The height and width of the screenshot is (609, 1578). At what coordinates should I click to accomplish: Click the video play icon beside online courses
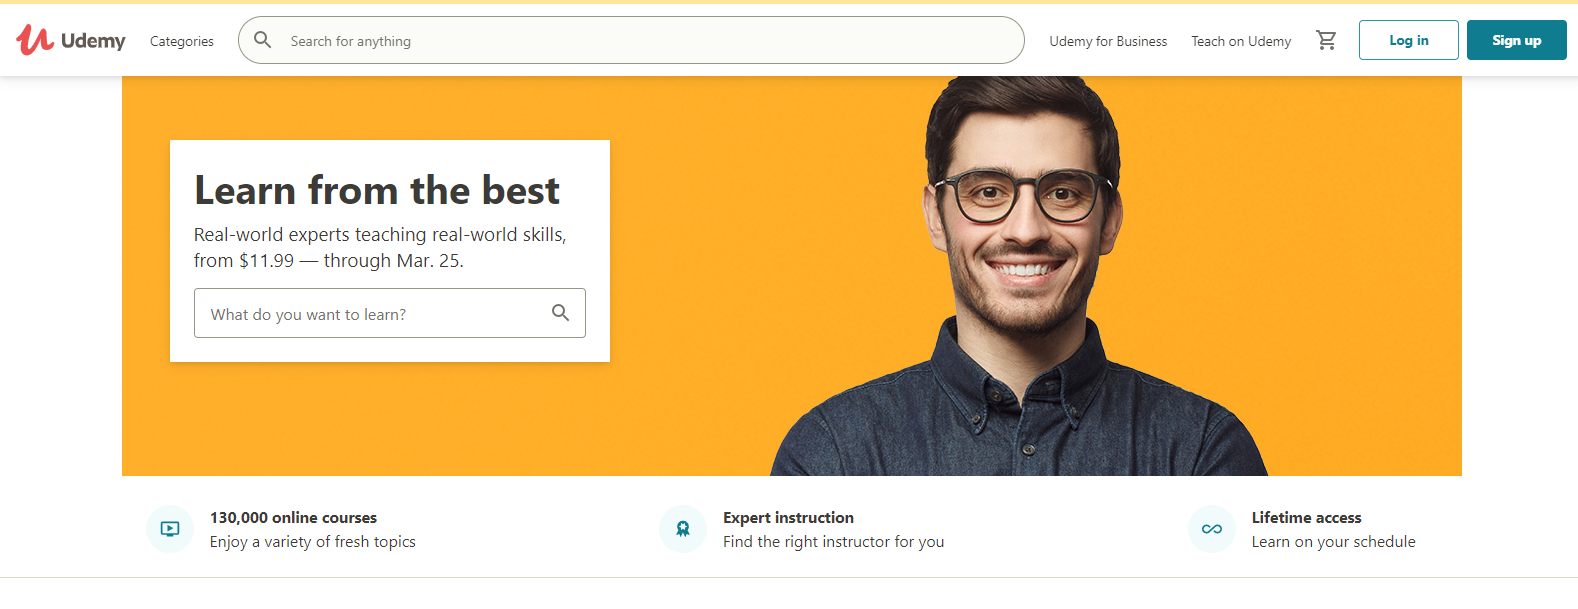[170, 529]
